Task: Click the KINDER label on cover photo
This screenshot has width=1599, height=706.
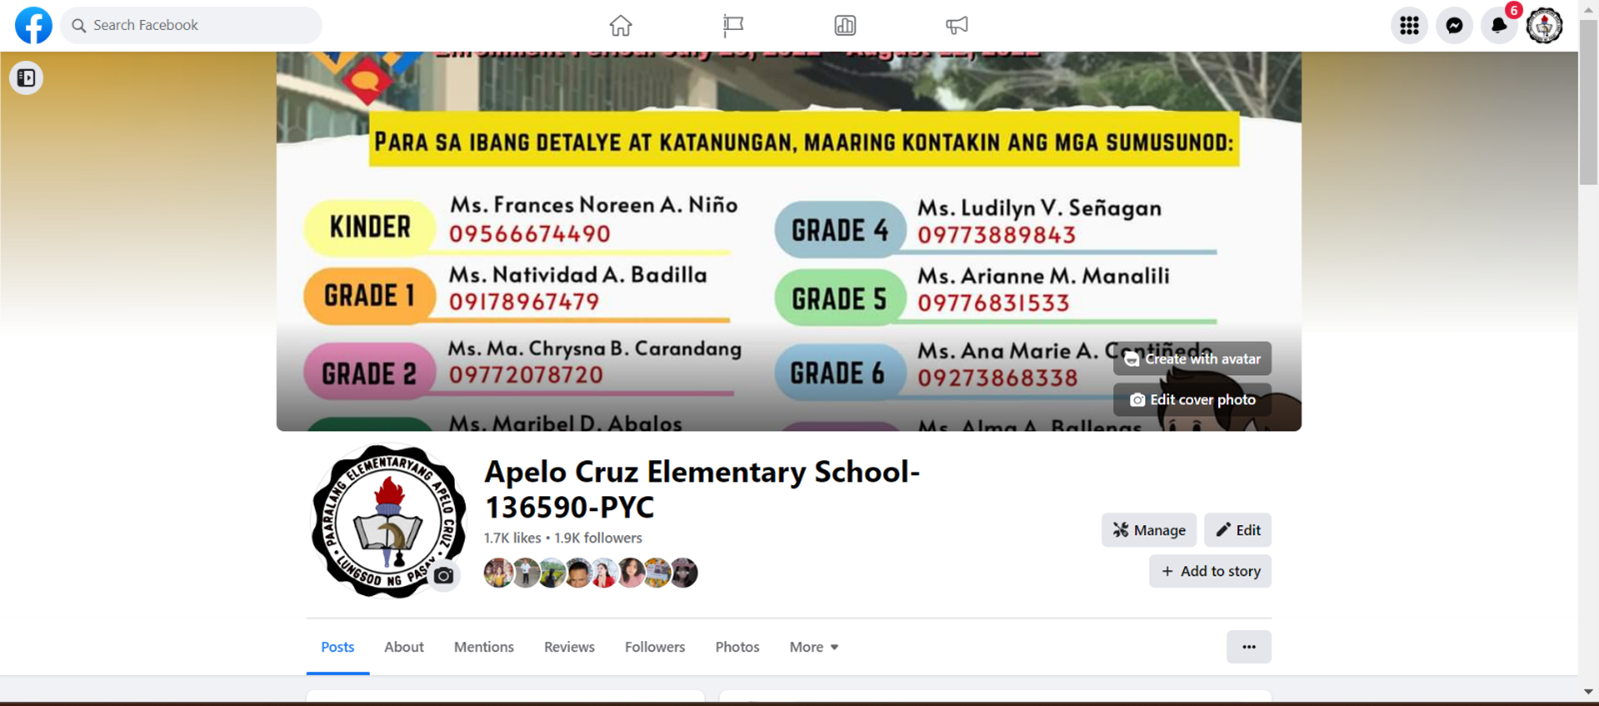Action: click(370, 227)
